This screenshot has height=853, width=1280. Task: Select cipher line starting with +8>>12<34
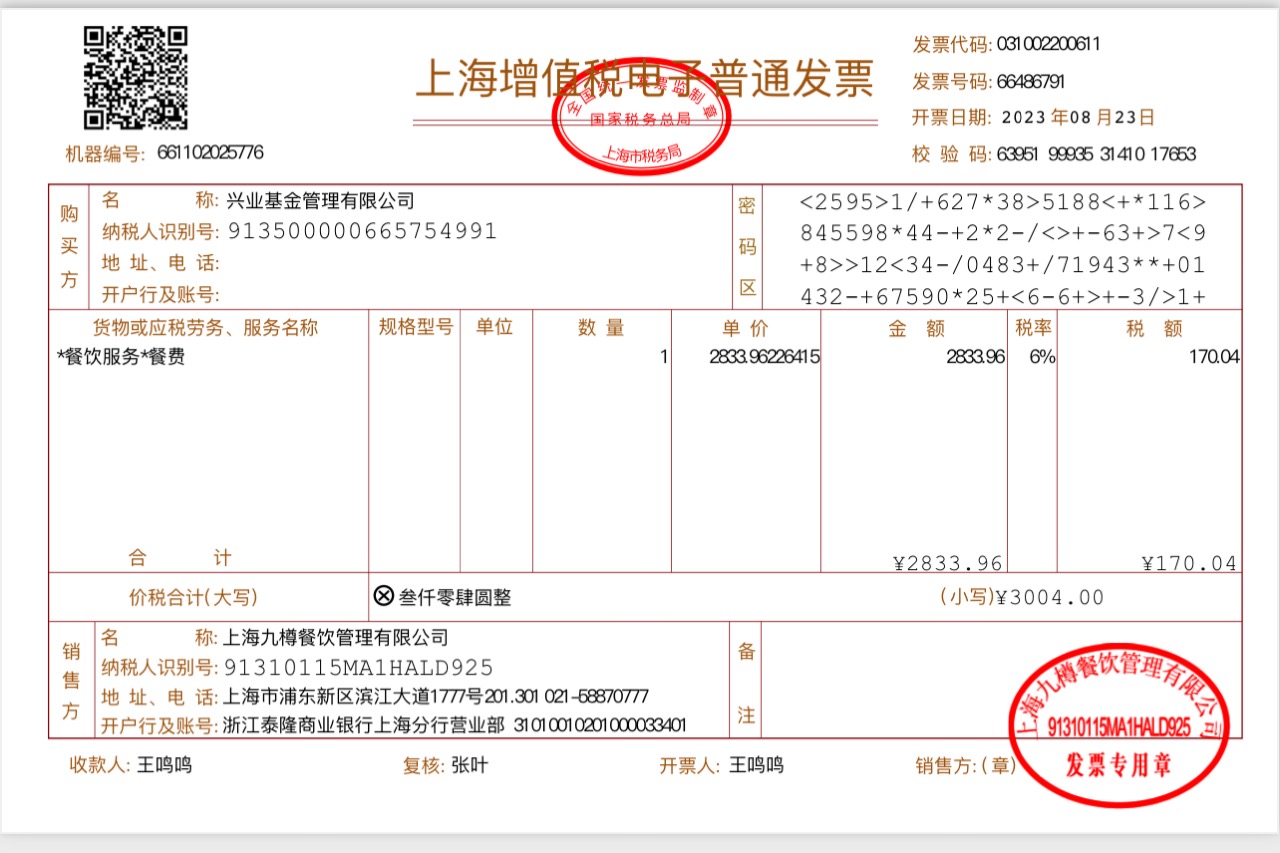[1003, 266]
